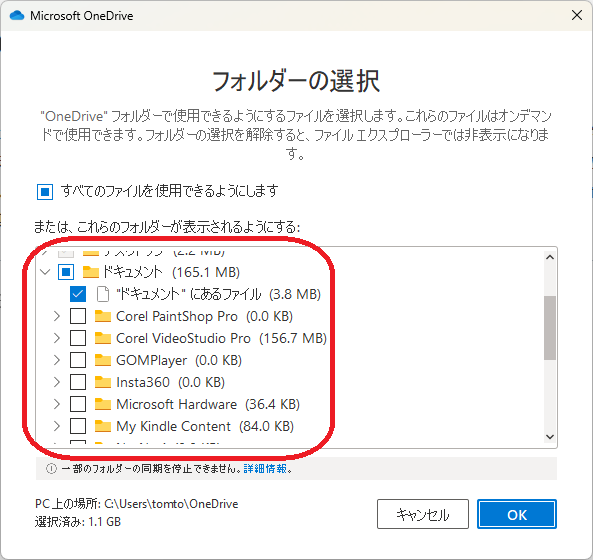Toggle the ドキュメント folder checkbox
Image resolution: width=593 pixels, height=560 pixels.
point(66,272)
